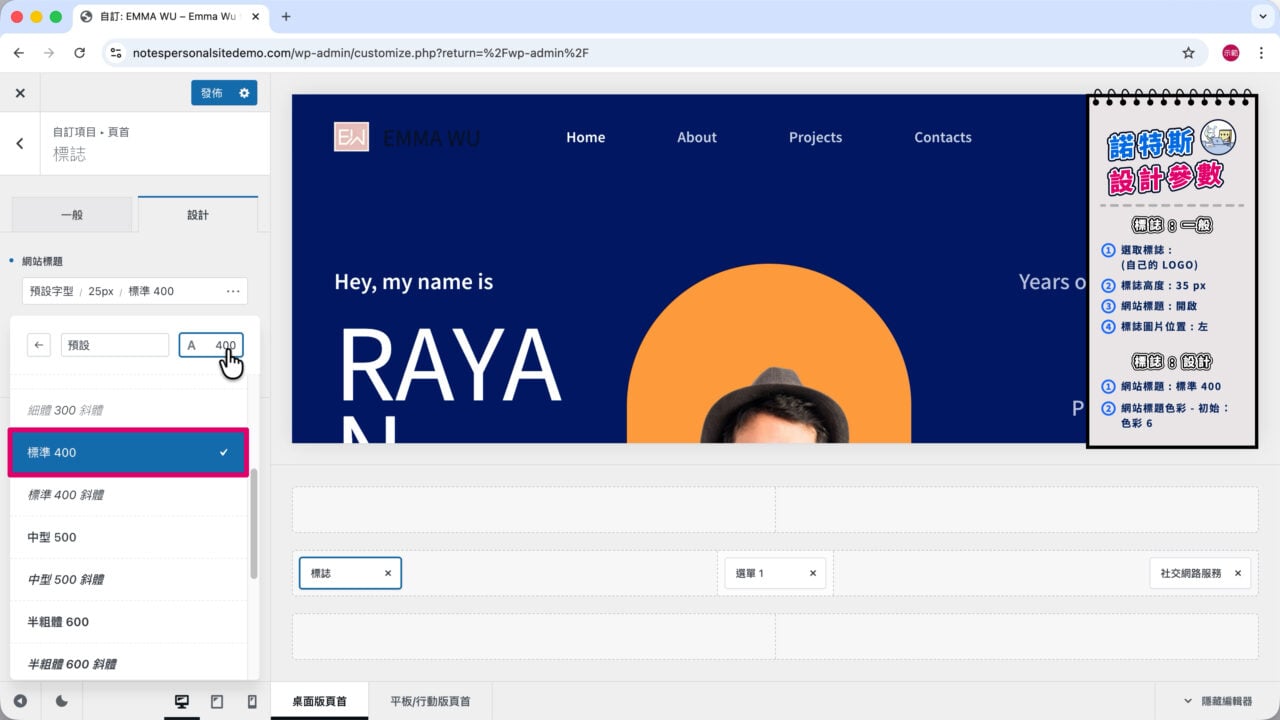Image resolution: width=1280 pixels, height=720 pixels.
Task: Select 中型 500 font weight option
Action: click(128, 537)
